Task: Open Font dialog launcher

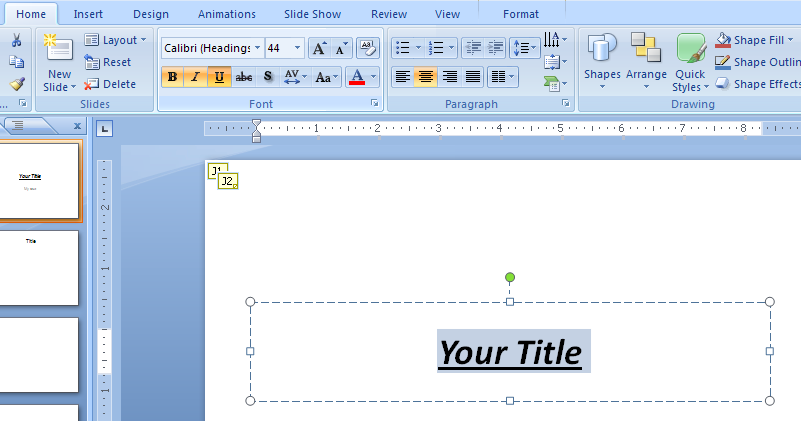Action: pos(375,103)
